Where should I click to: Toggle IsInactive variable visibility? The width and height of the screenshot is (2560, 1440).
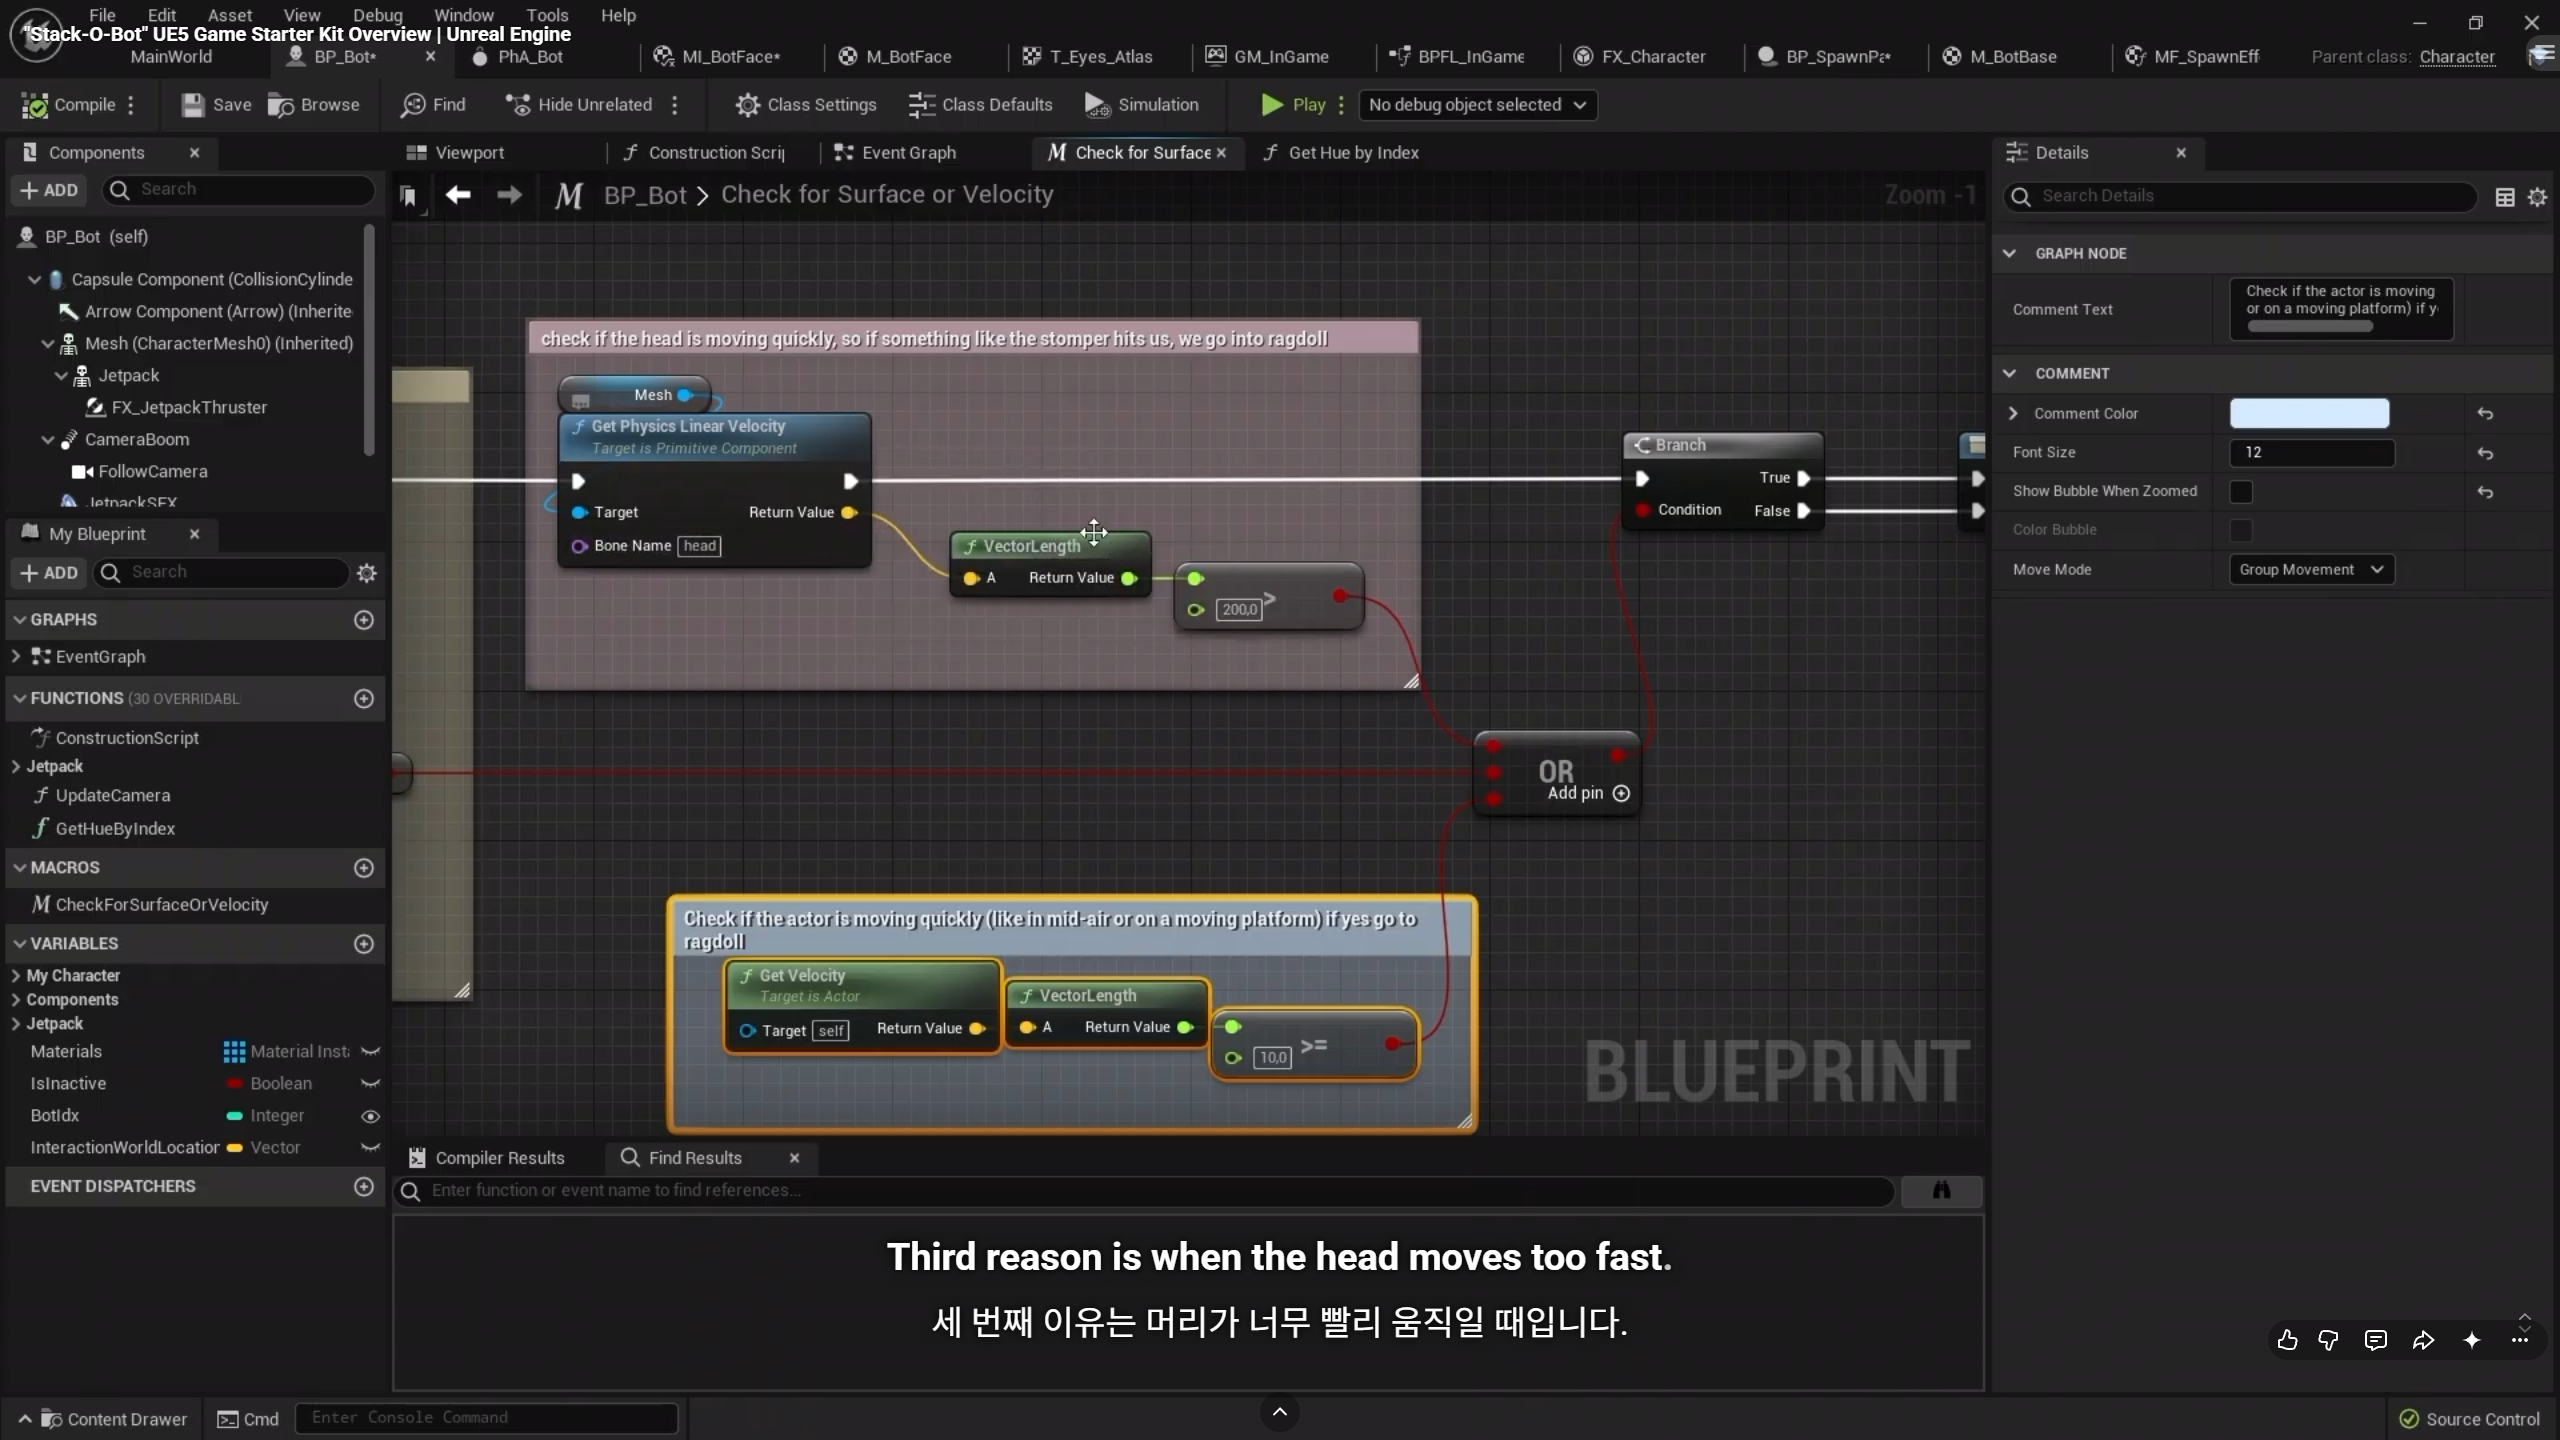coord(370,1084)
